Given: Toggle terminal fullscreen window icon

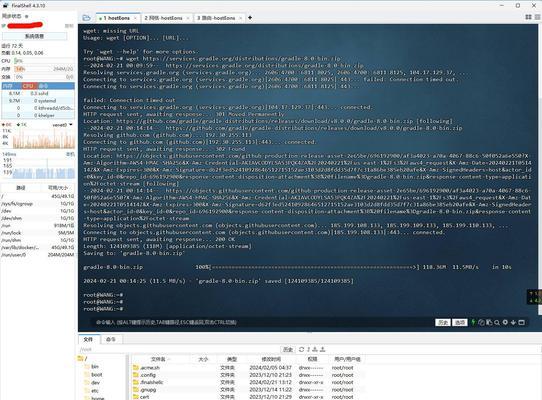Looking at the screenshot, I should (522, 322).
